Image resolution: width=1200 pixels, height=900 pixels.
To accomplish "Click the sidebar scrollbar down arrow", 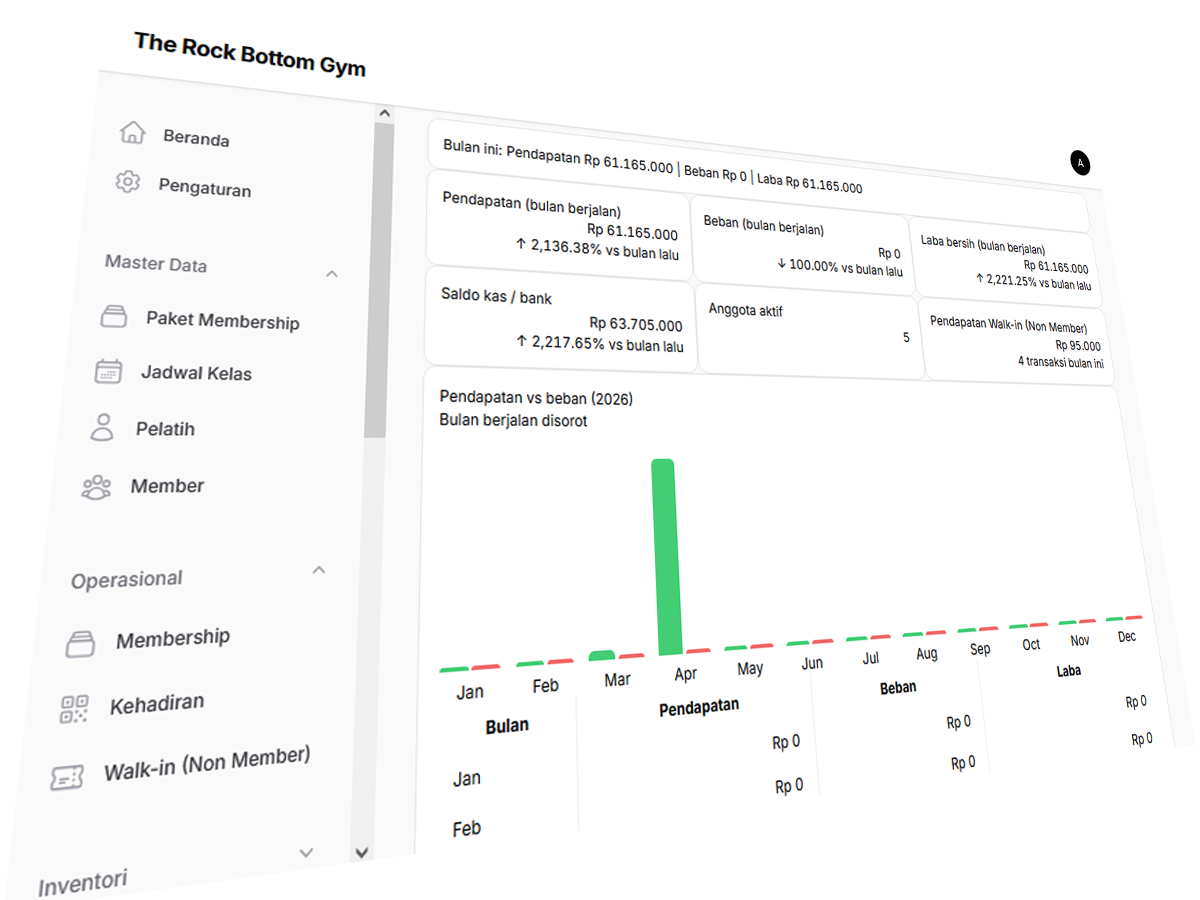I will point(362,852).
